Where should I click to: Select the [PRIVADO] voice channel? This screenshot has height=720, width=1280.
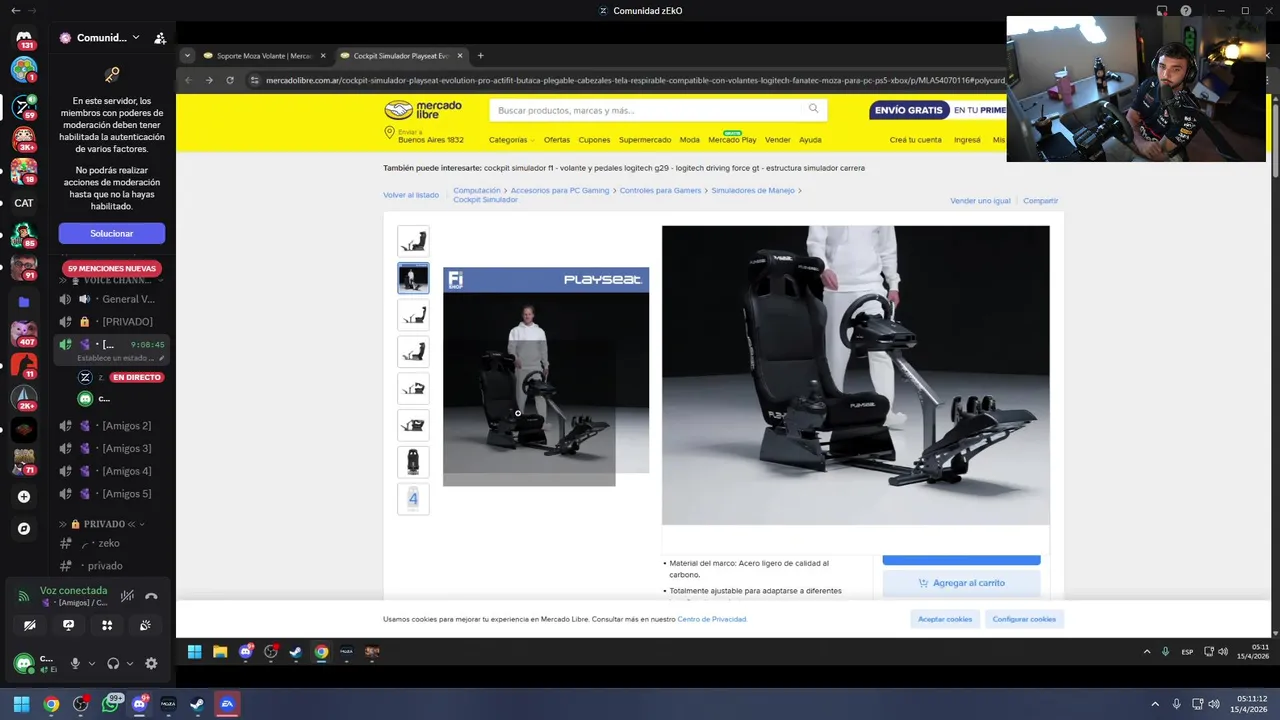pos(110,321)
